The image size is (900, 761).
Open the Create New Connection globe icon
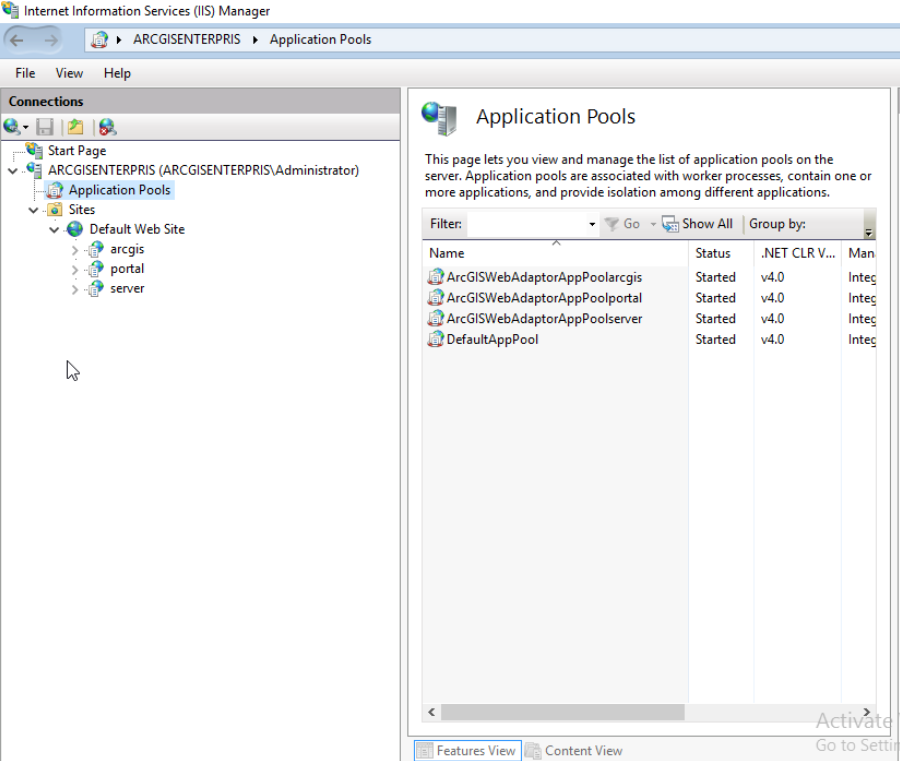(11, 126)
